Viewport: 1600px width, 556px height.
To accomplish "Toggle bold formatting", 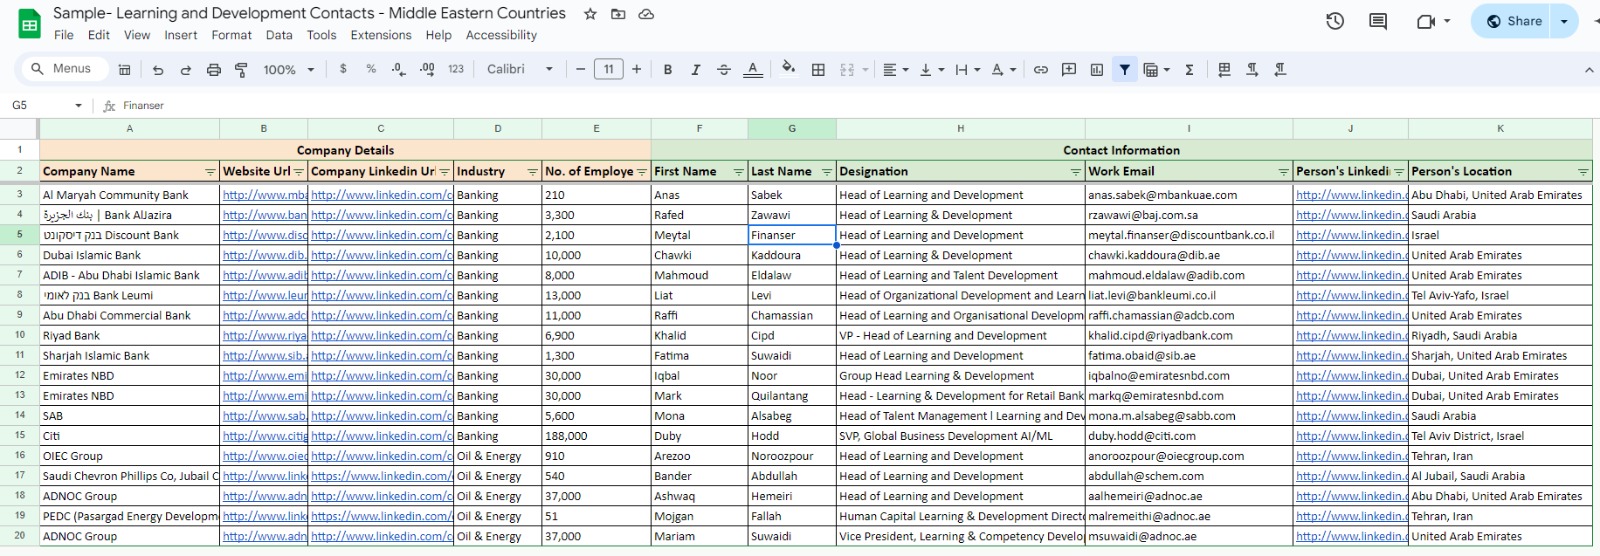I will (667, 69).
